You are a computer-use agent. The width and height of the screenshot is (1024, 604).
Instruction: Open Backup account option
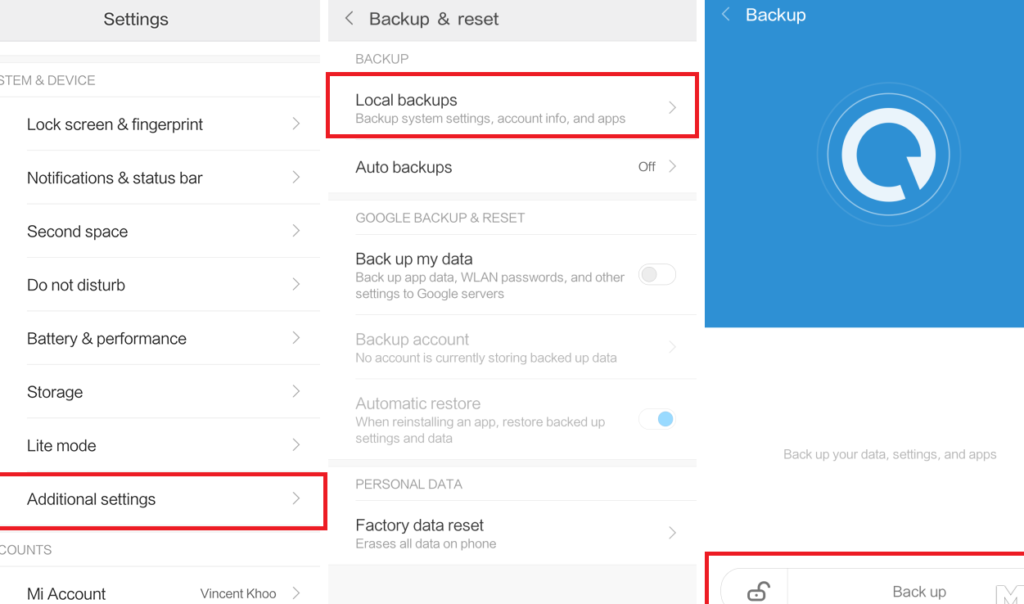pyautogui.click(x=512, y=347)
